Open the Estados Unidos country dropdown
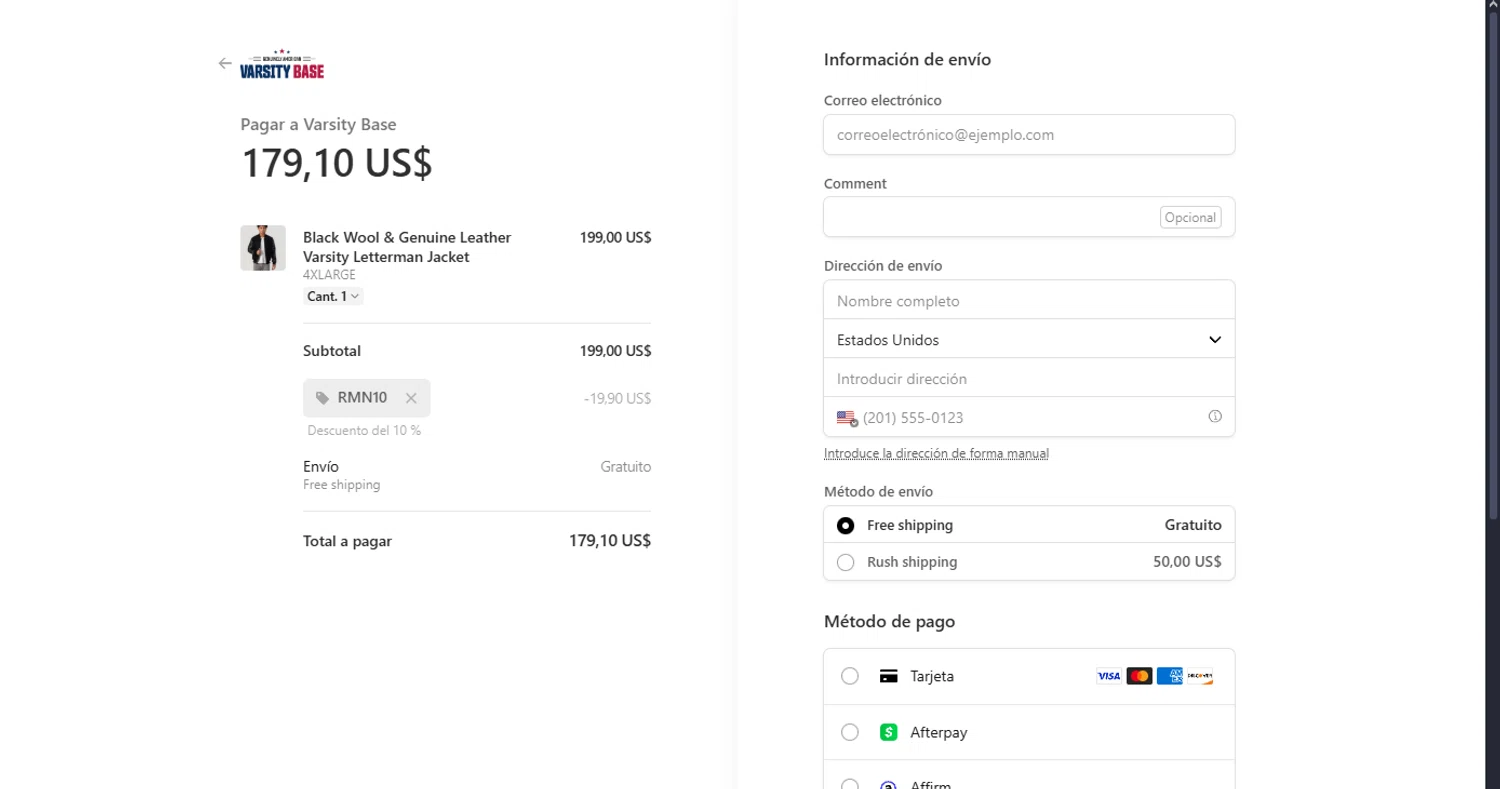 [1029, 340]
